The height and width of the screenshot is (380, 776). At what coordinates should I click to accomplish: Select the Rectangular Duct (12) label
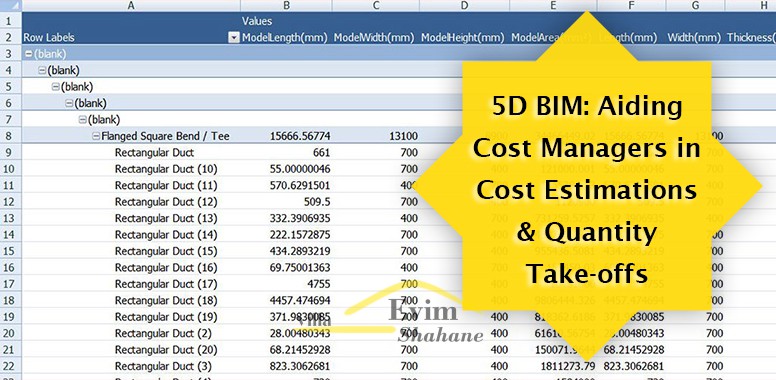click(x=166, y=201)
